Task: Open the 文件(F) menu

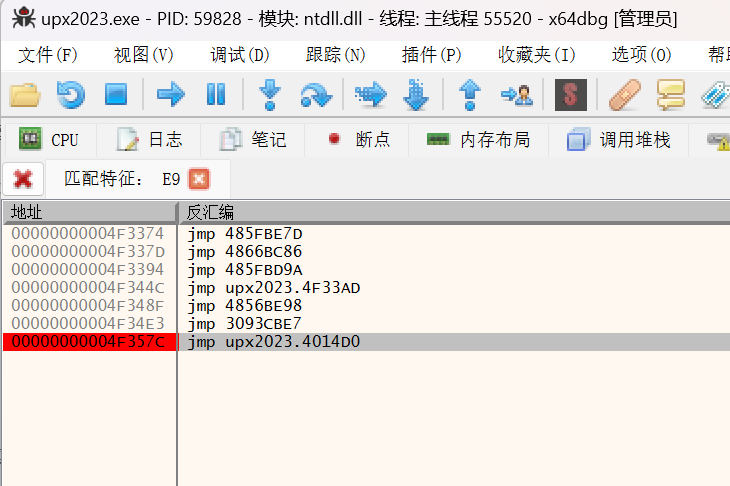Action: [47, 55]
